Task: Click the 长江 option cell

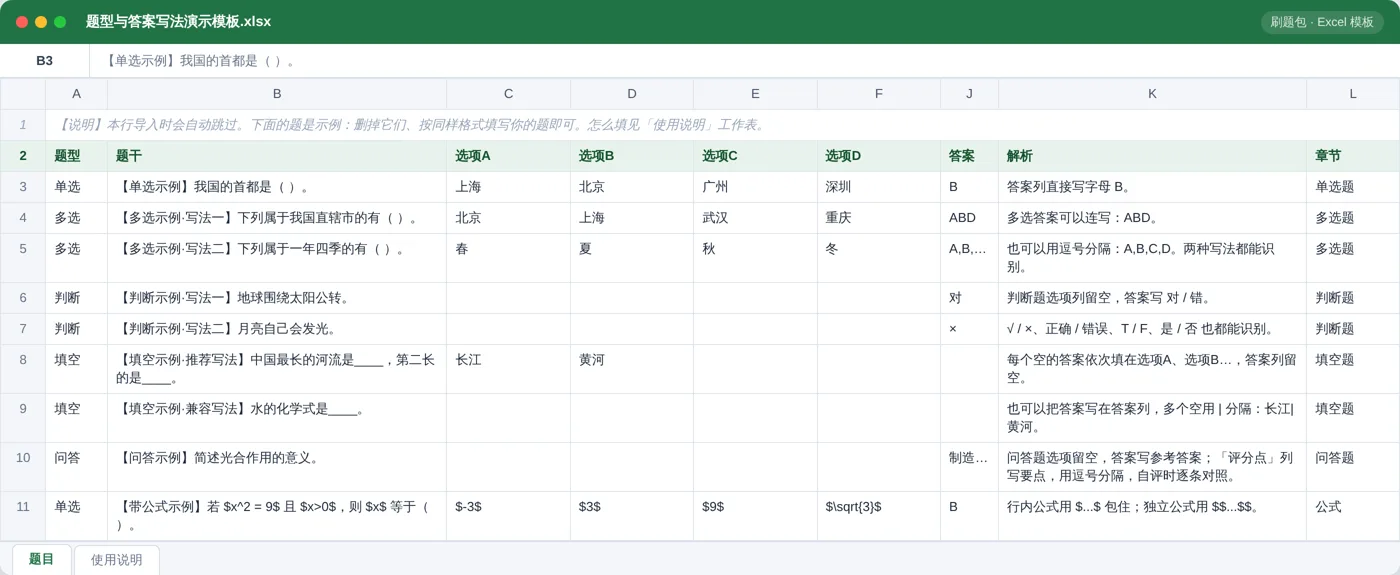Action: [x=508, y=369]
